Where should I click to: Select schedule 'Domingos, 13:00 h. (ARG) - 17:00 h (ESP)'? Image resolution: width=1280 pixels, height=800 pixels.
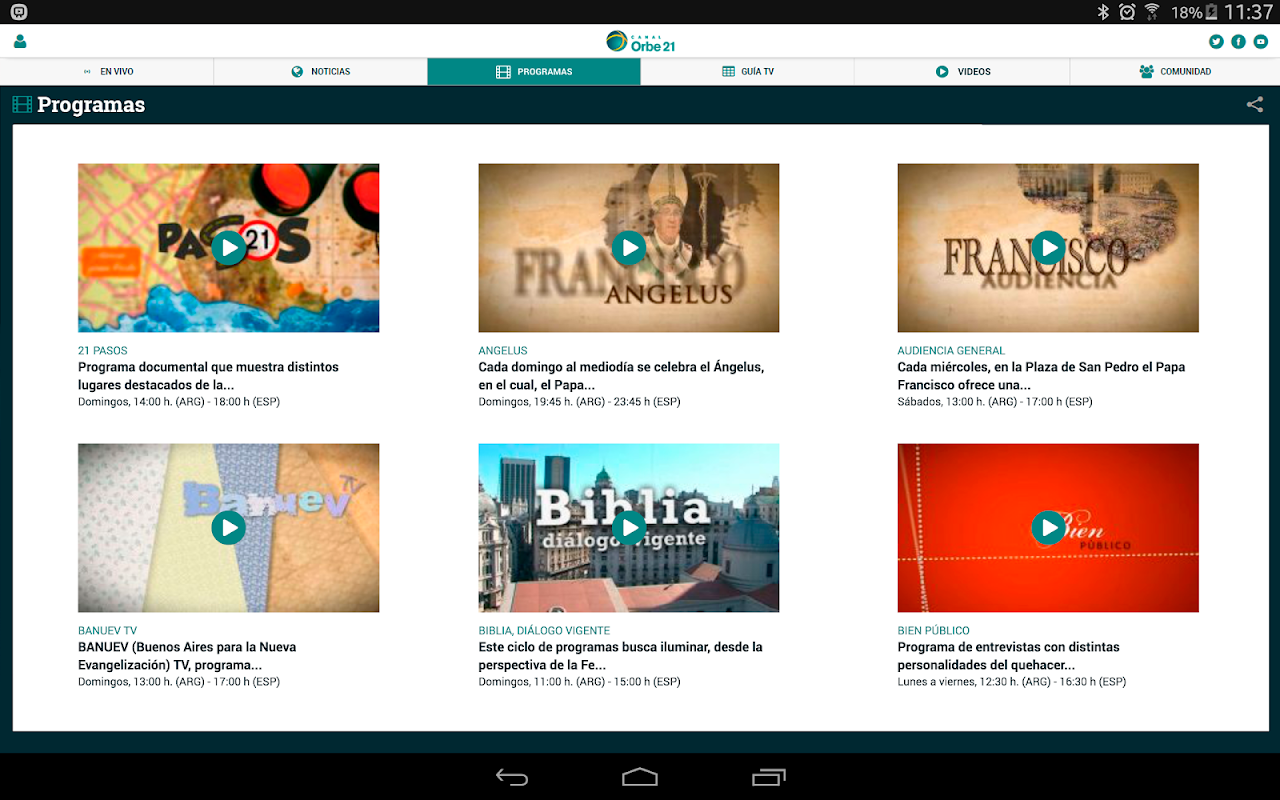179,682
